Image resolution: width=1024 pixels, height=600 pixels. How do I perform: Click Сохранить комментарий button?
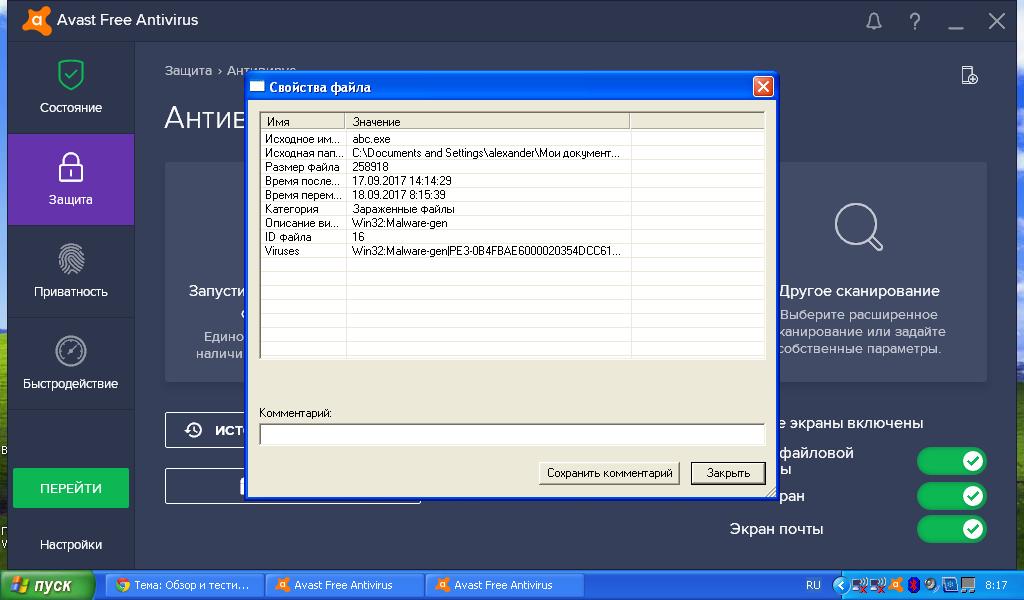click(609, 473)
